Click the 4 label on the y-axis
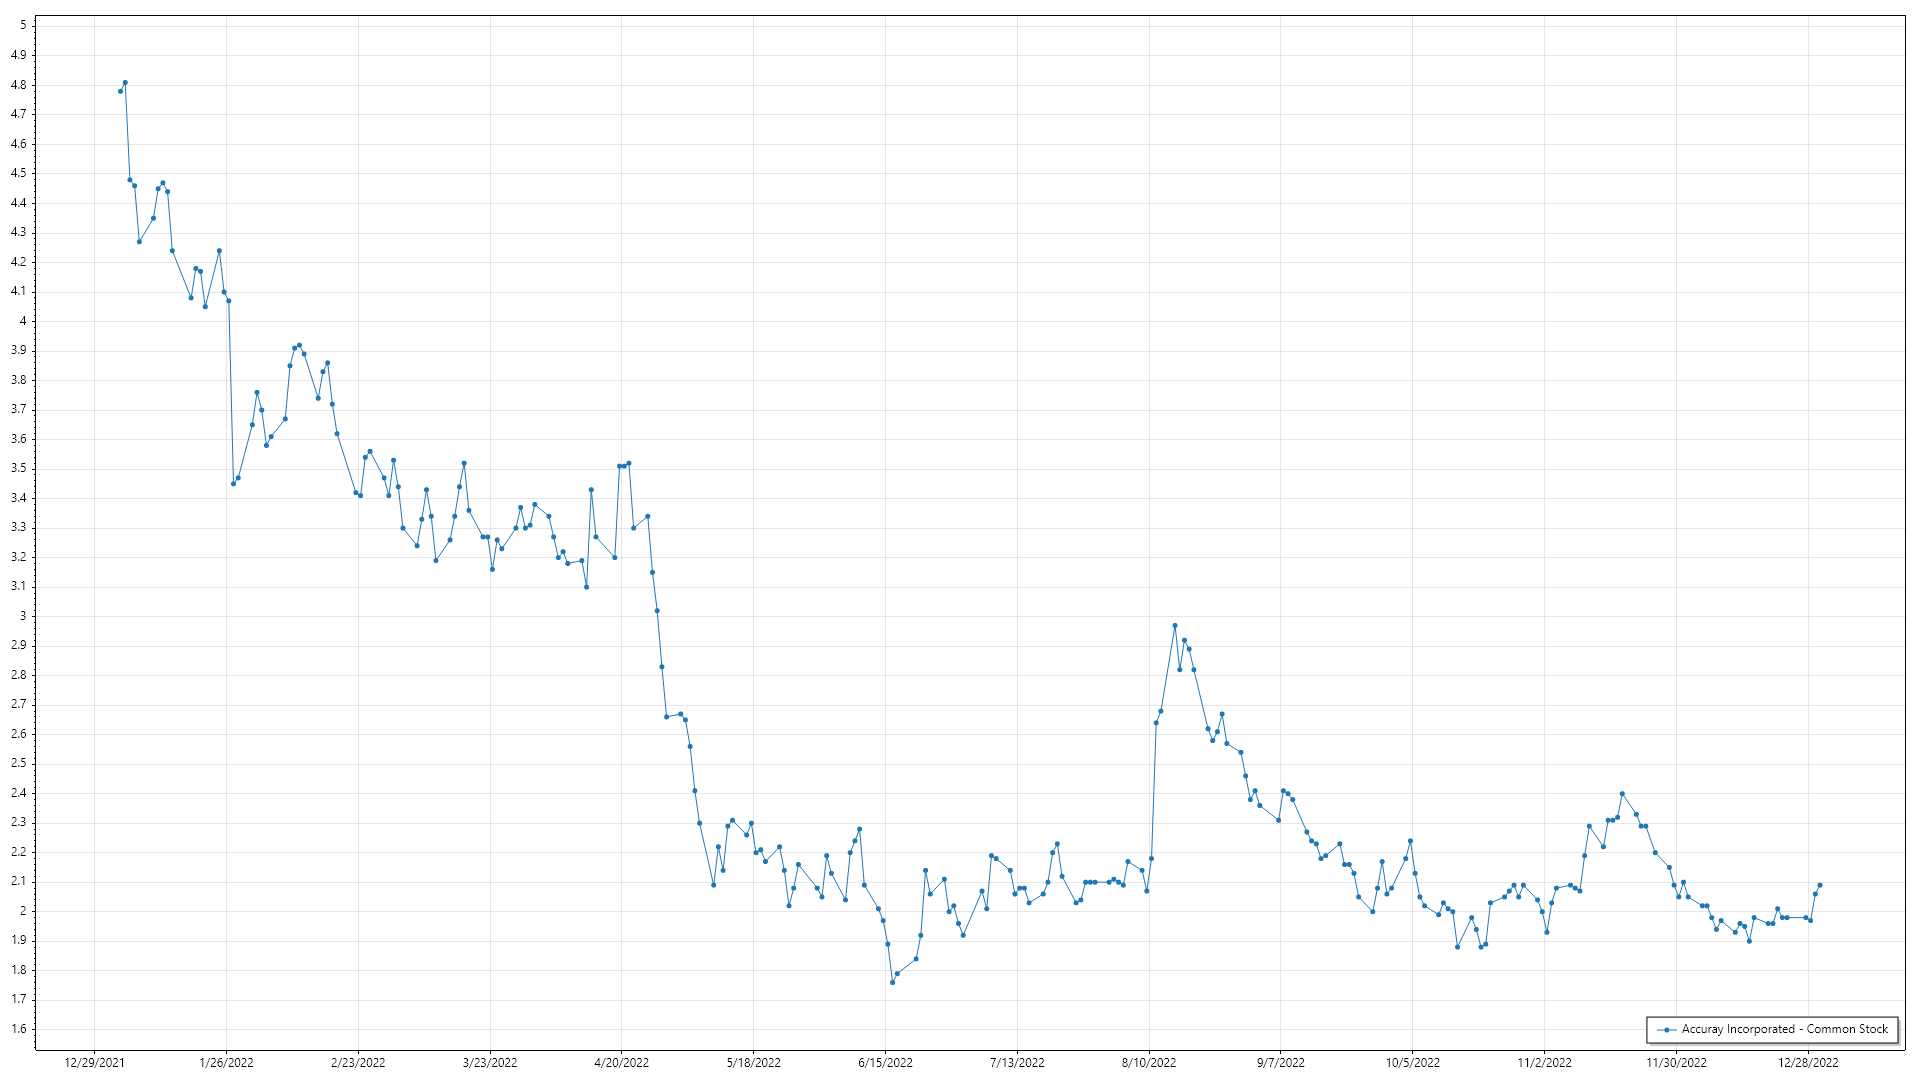Viewport: 1920px width, 1080px height. pyautogui.click(x=22, y=321)
